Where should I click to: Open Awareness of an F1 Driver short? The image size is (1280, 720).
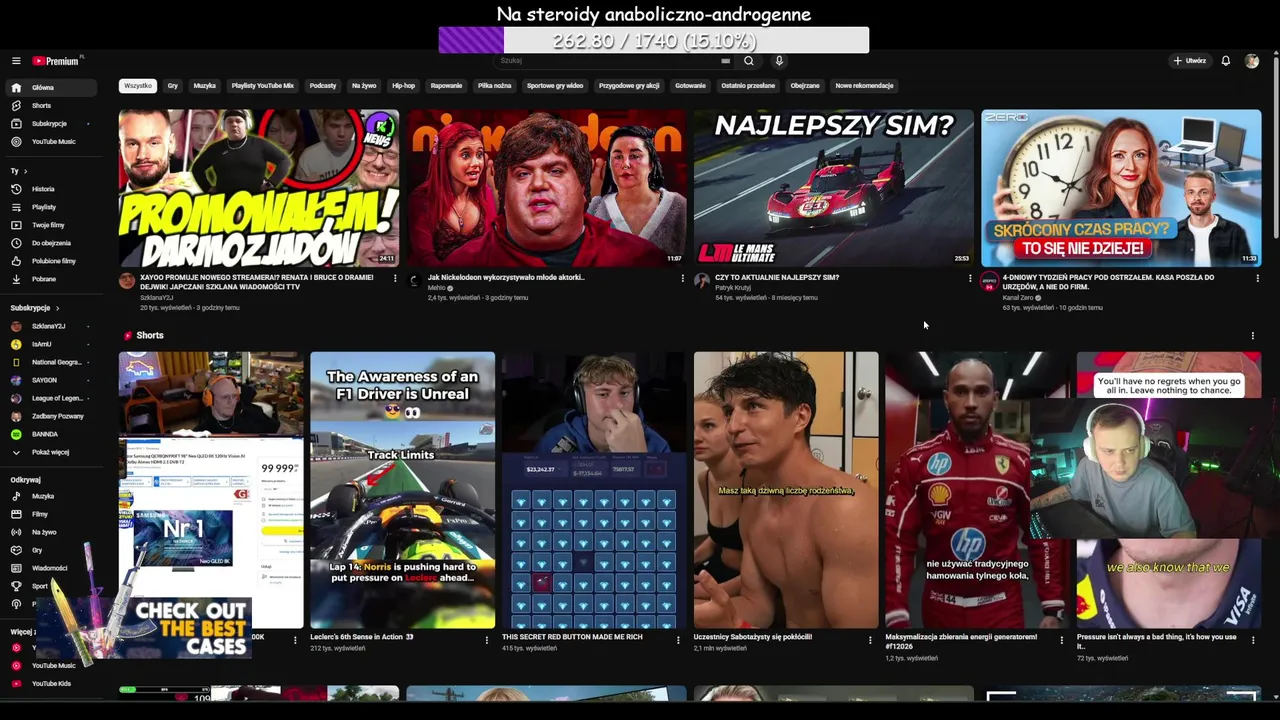(402, 490)
